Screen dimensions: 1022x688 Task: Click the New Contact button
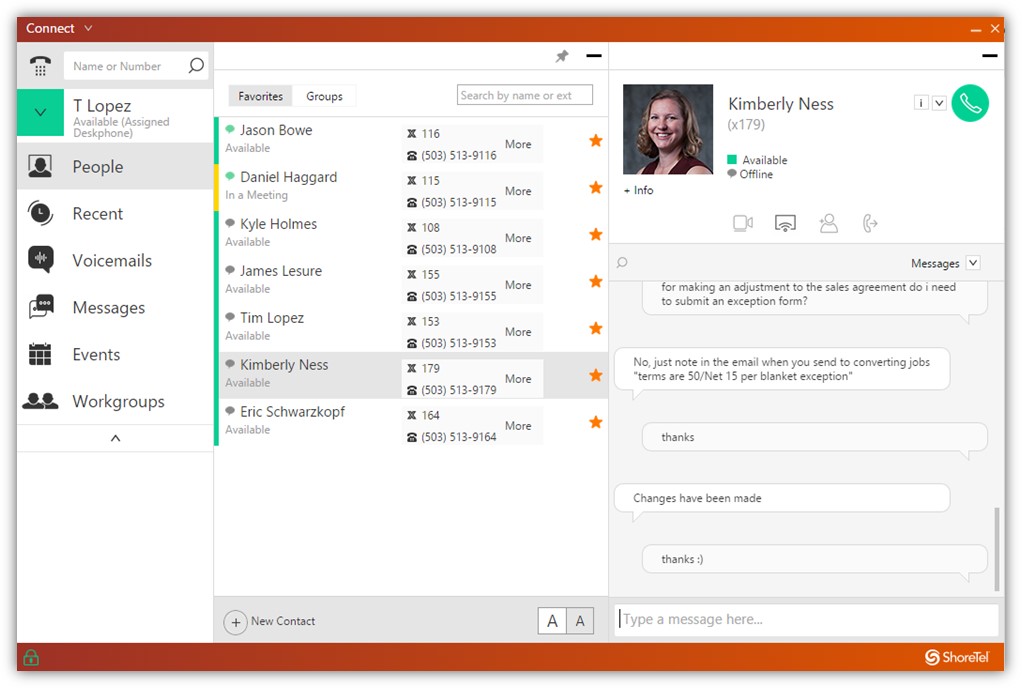[270, 621]
